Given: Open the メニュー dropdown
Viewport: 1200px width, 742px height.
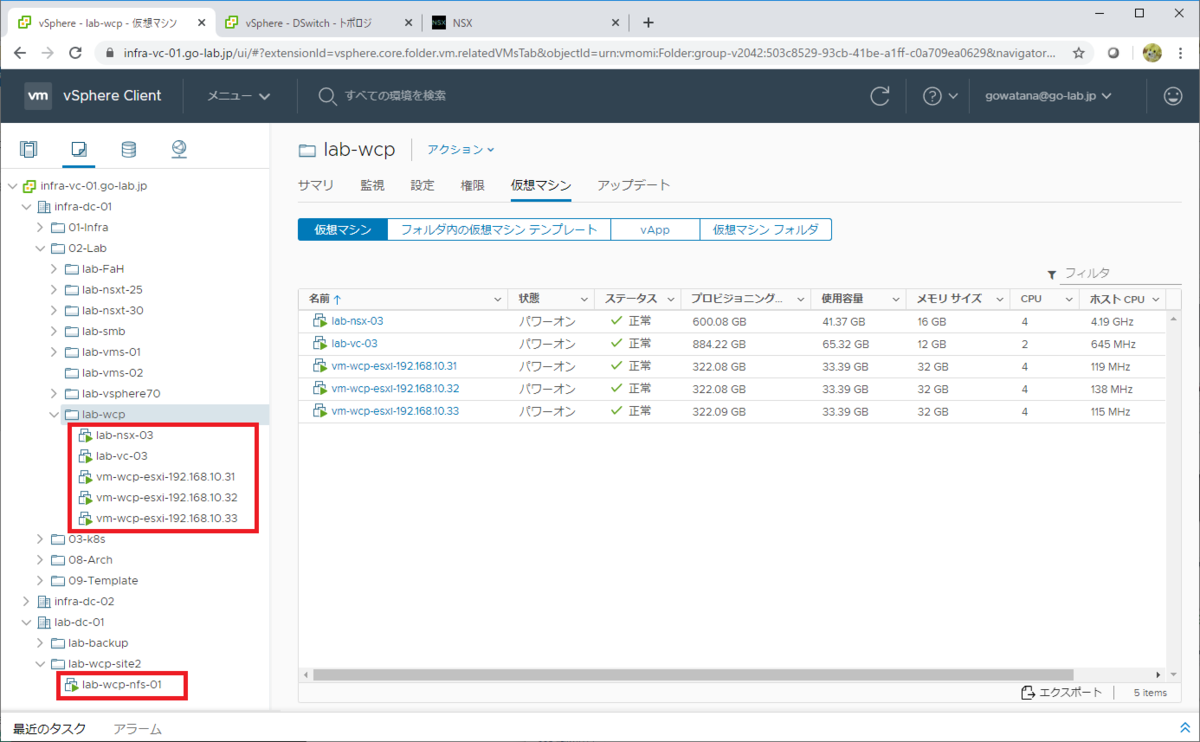Looking at the screenshot, I should [x=239, y=96].
